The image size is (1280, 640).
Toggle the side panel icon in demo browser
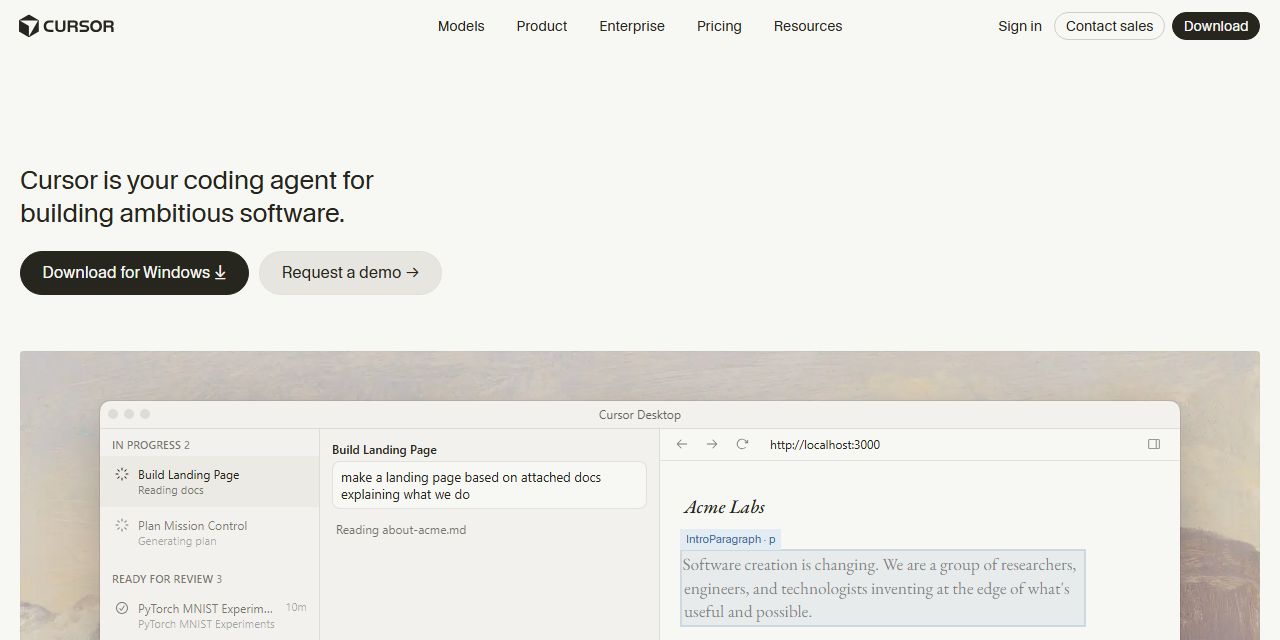pyautogui.click(x=1154, y=444)
